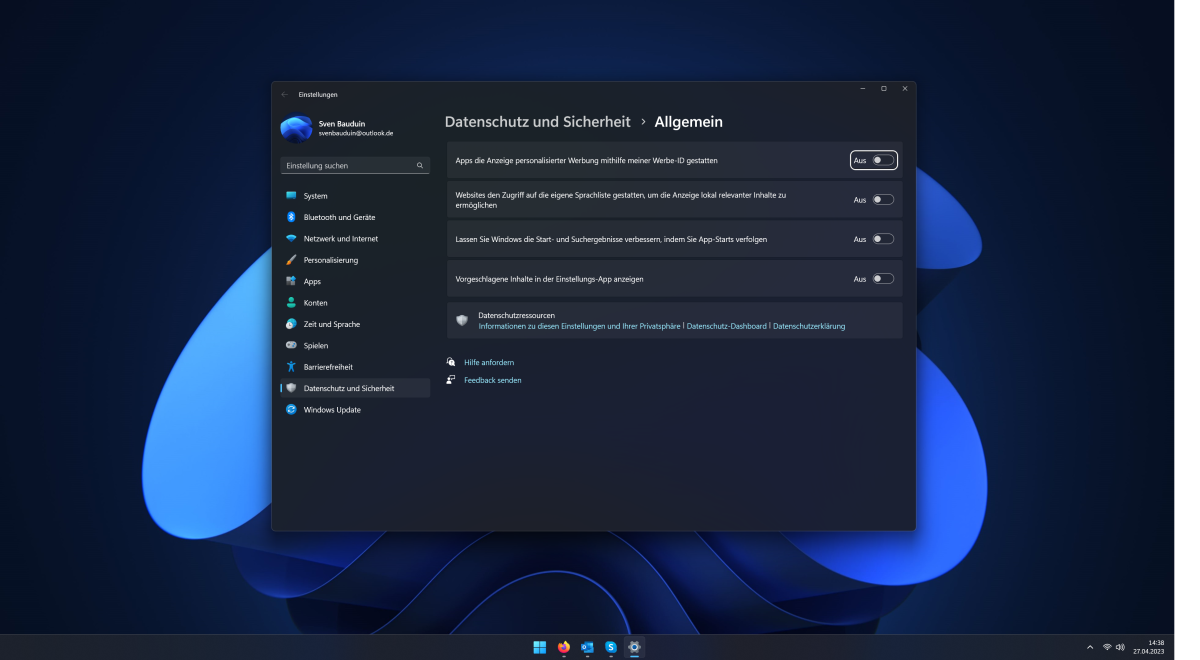Open the Datenschutzerklärung link

[809, 326]
